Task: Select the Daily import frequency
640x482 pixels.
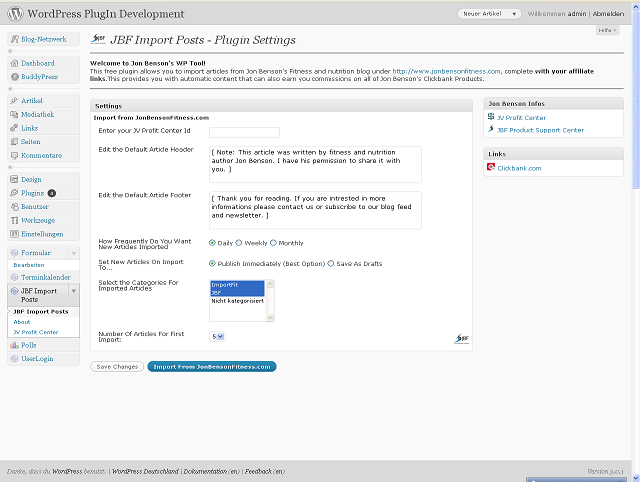Action: (x=212, y=243)
